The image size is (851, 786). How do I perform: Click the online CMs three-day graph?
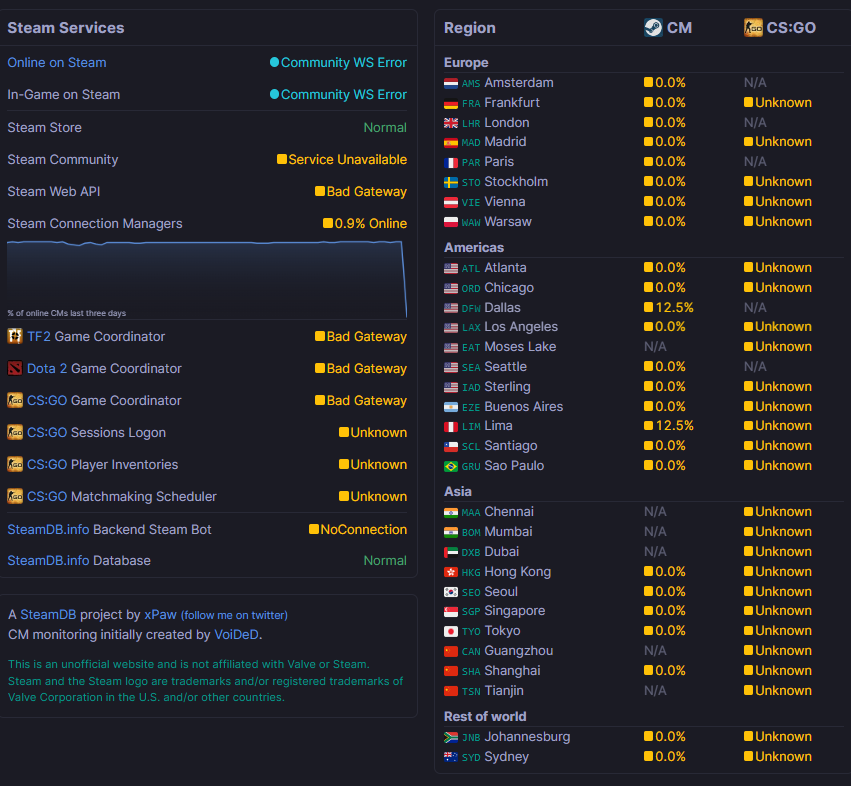click(x=207, y=280)
